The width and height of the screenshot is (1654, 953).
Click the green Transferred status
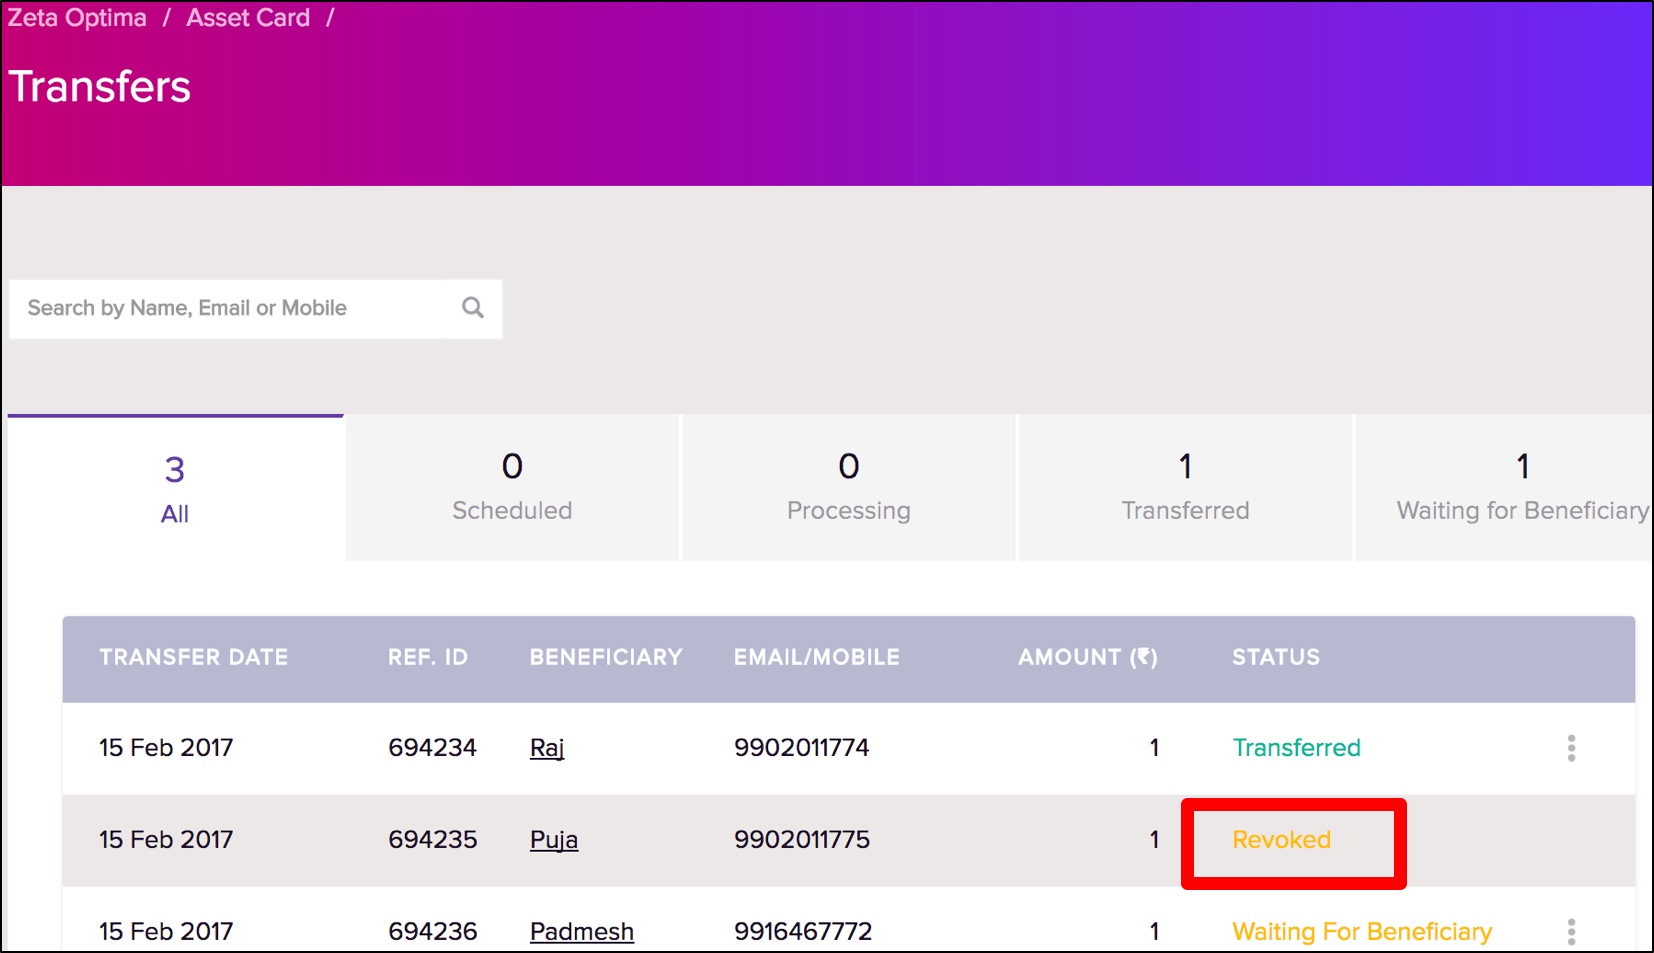[x=1296, y=748]
